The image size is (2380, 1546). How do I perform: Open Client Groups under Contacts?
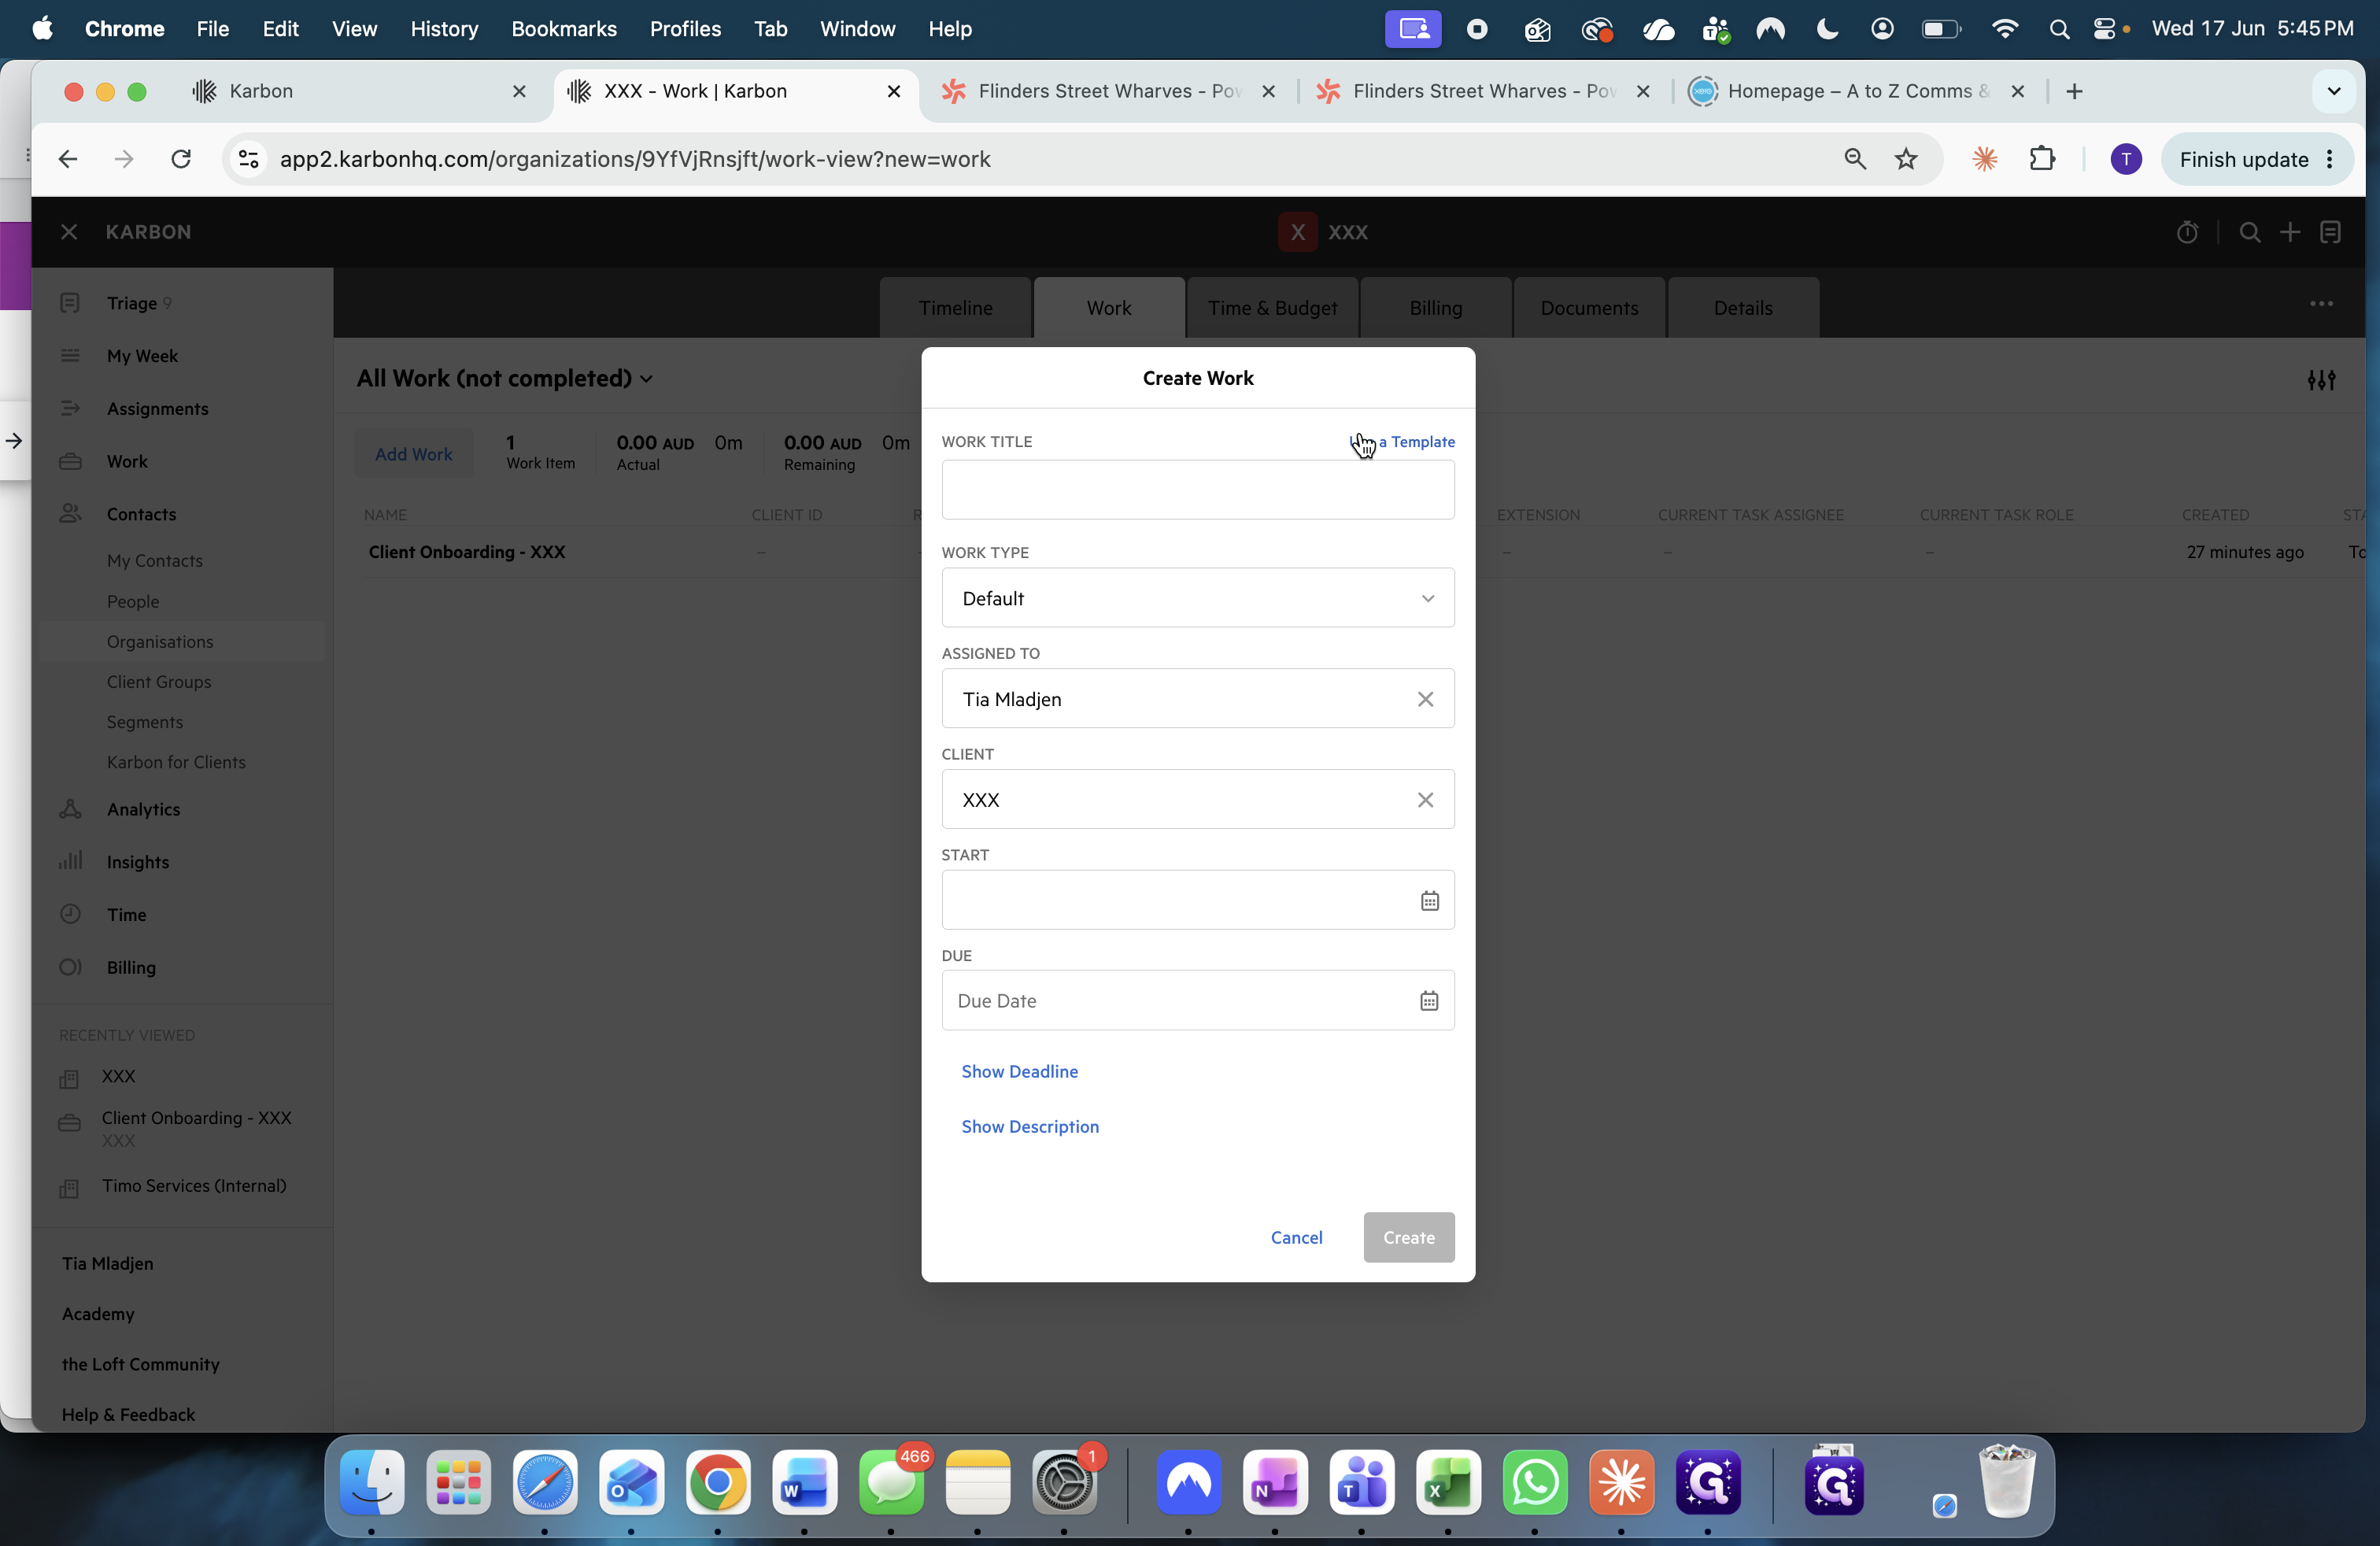click(159, 682)
